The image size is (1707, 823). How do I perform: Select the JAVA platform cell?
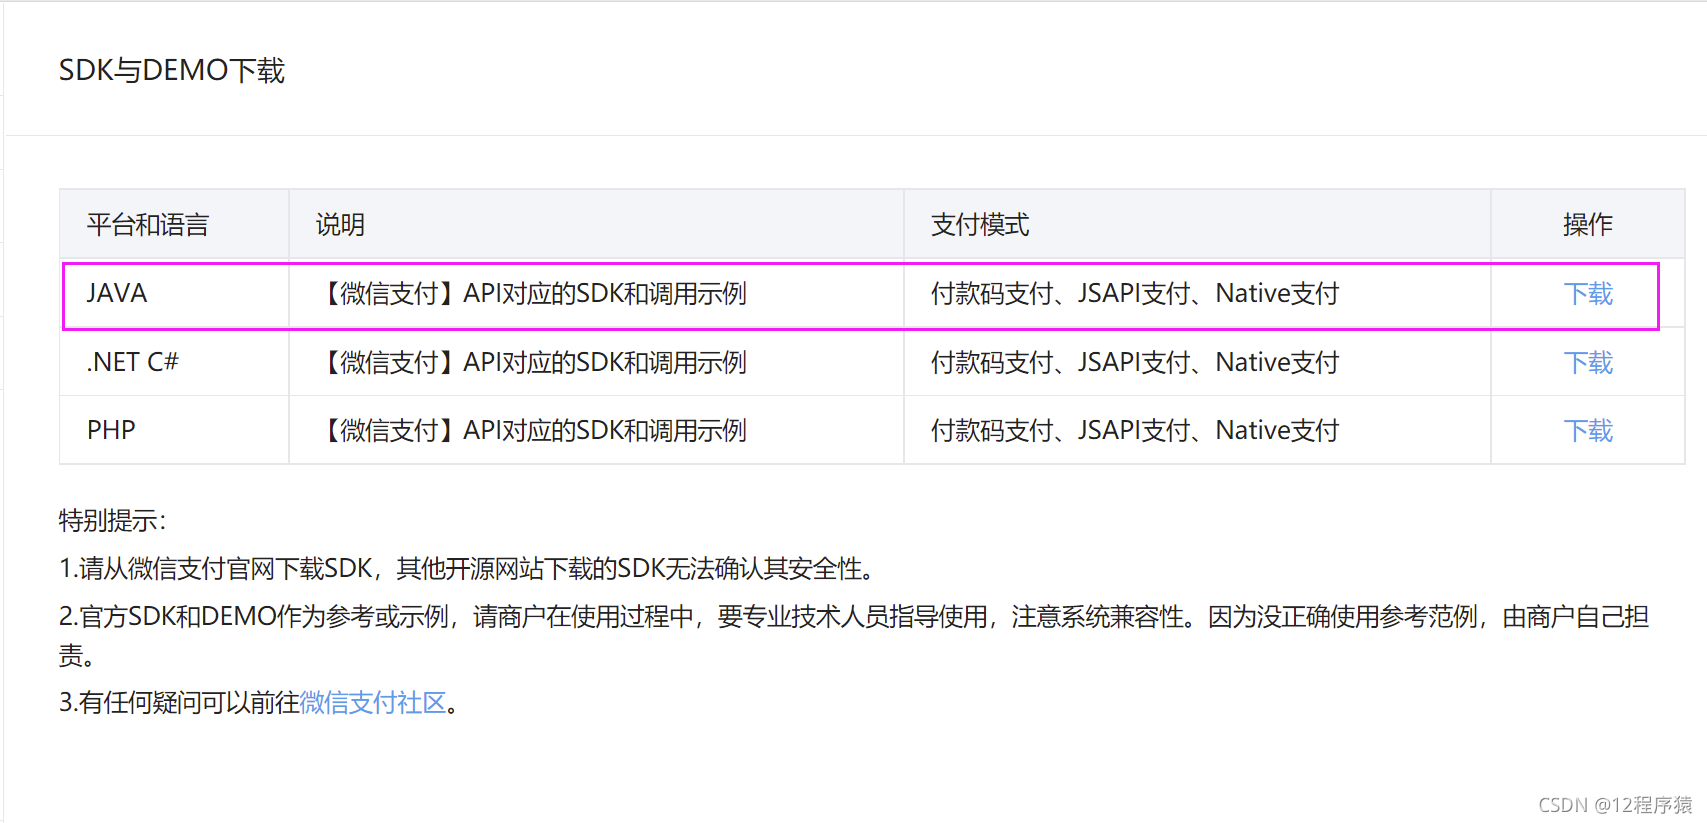pos(175,294)
